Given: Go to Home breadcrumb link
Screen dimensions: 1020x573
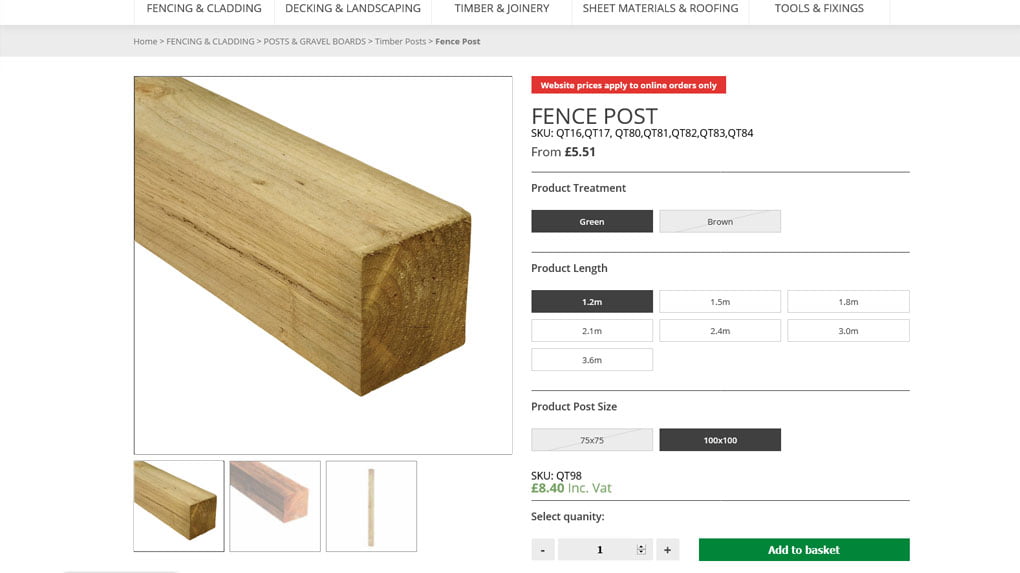Looking at the screenshot, I should [145, 42].
